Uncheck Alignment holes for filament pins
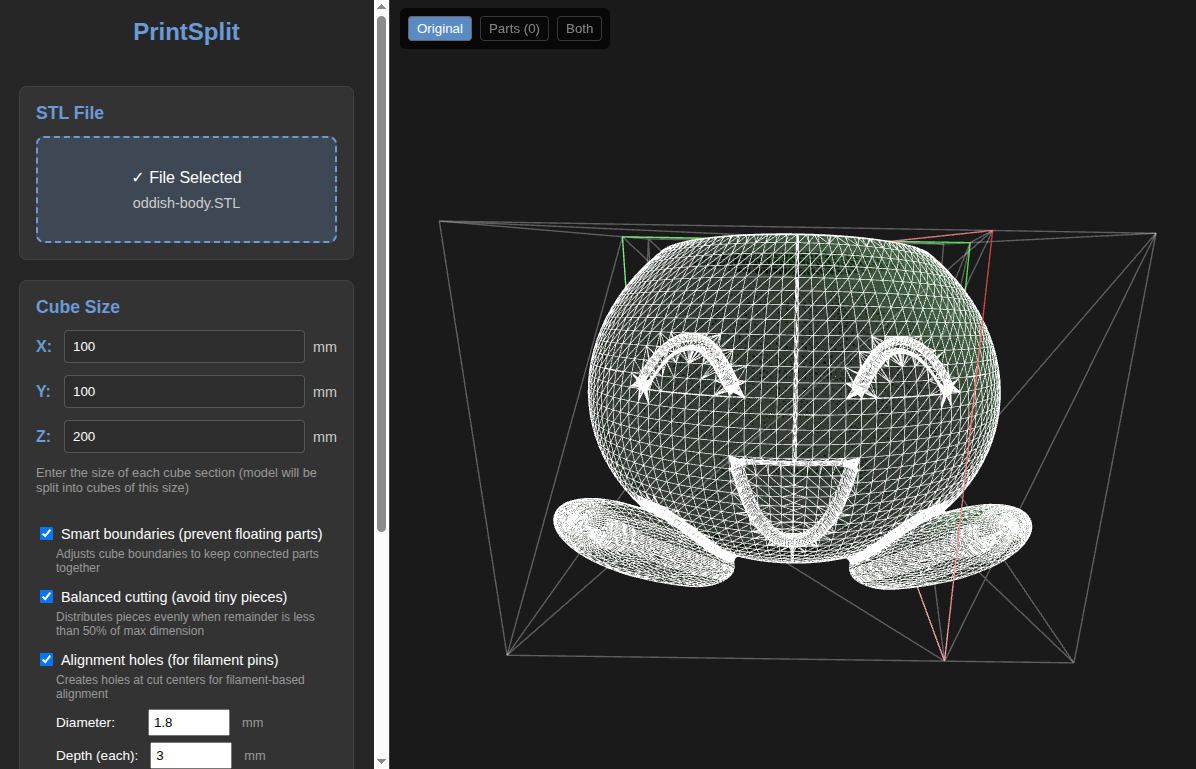Screen dimensions: 1196x769 pyautogui.click(x=47, y=660)
